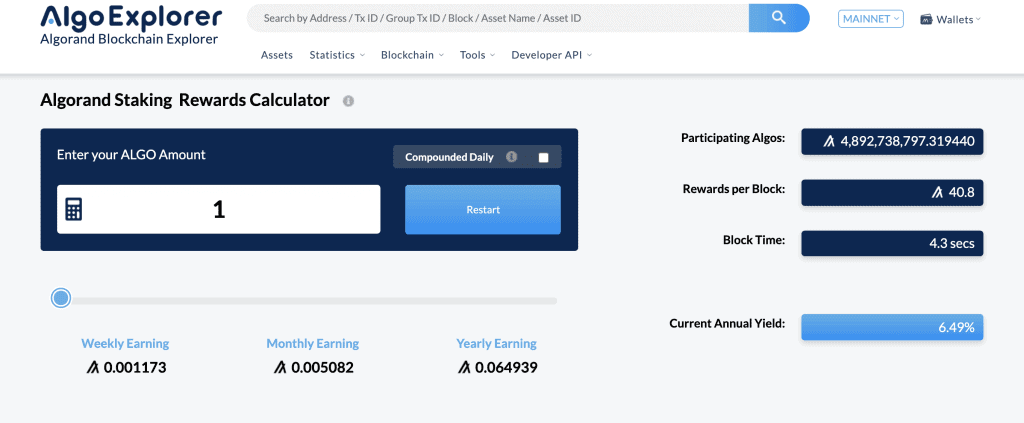Viewport: 1024px width, 423px height.
Task: Click the calculator icon in amount field
Action: (x=74, y=209)
